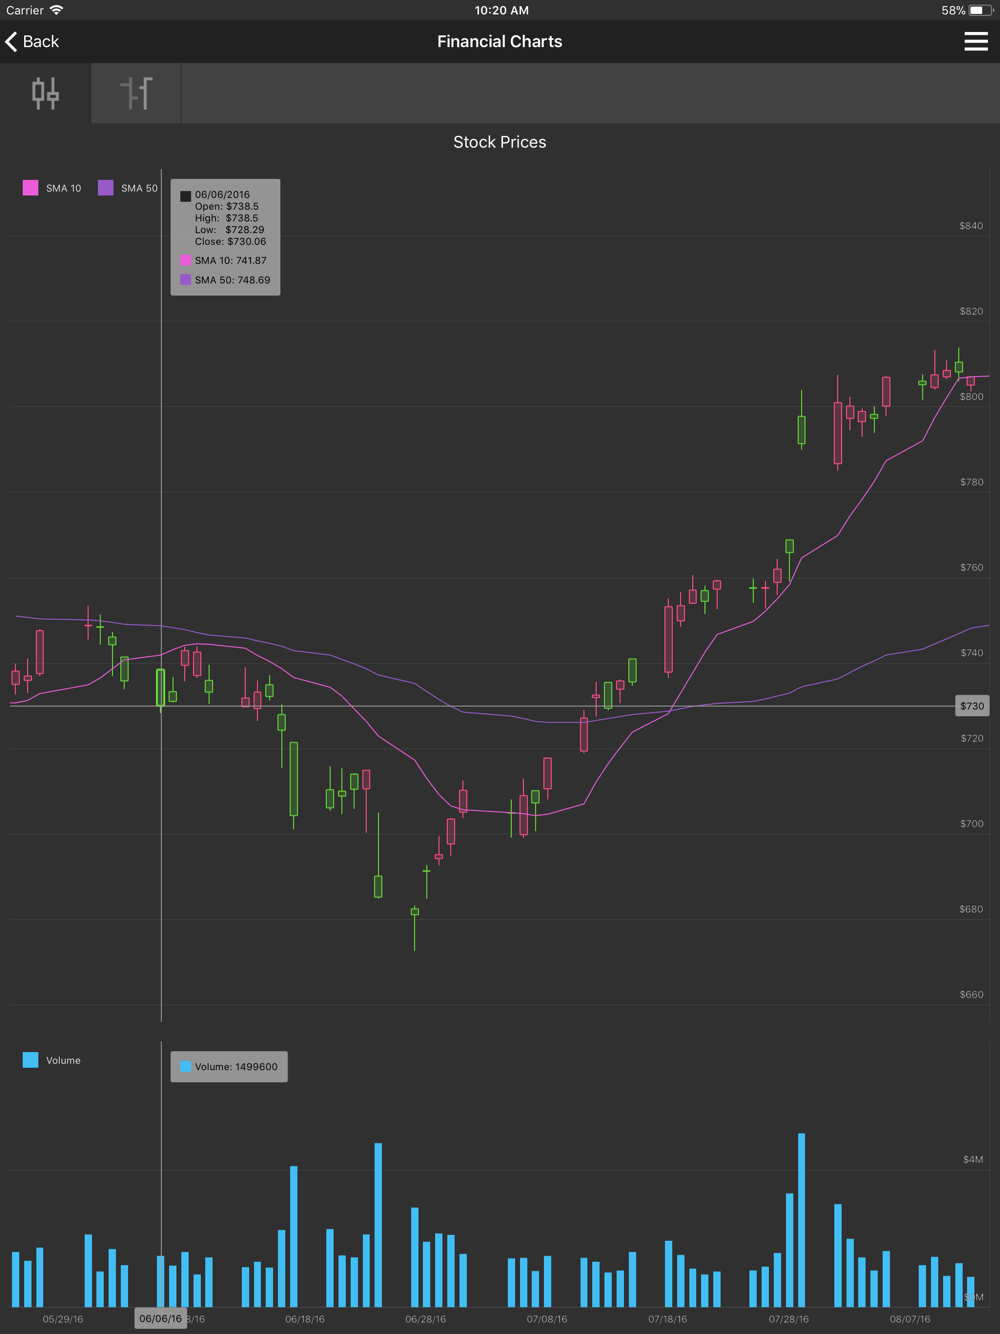The image size is (1000, 1334).
Task: Click the $660 axis label
Action: (x=971, y=995)
